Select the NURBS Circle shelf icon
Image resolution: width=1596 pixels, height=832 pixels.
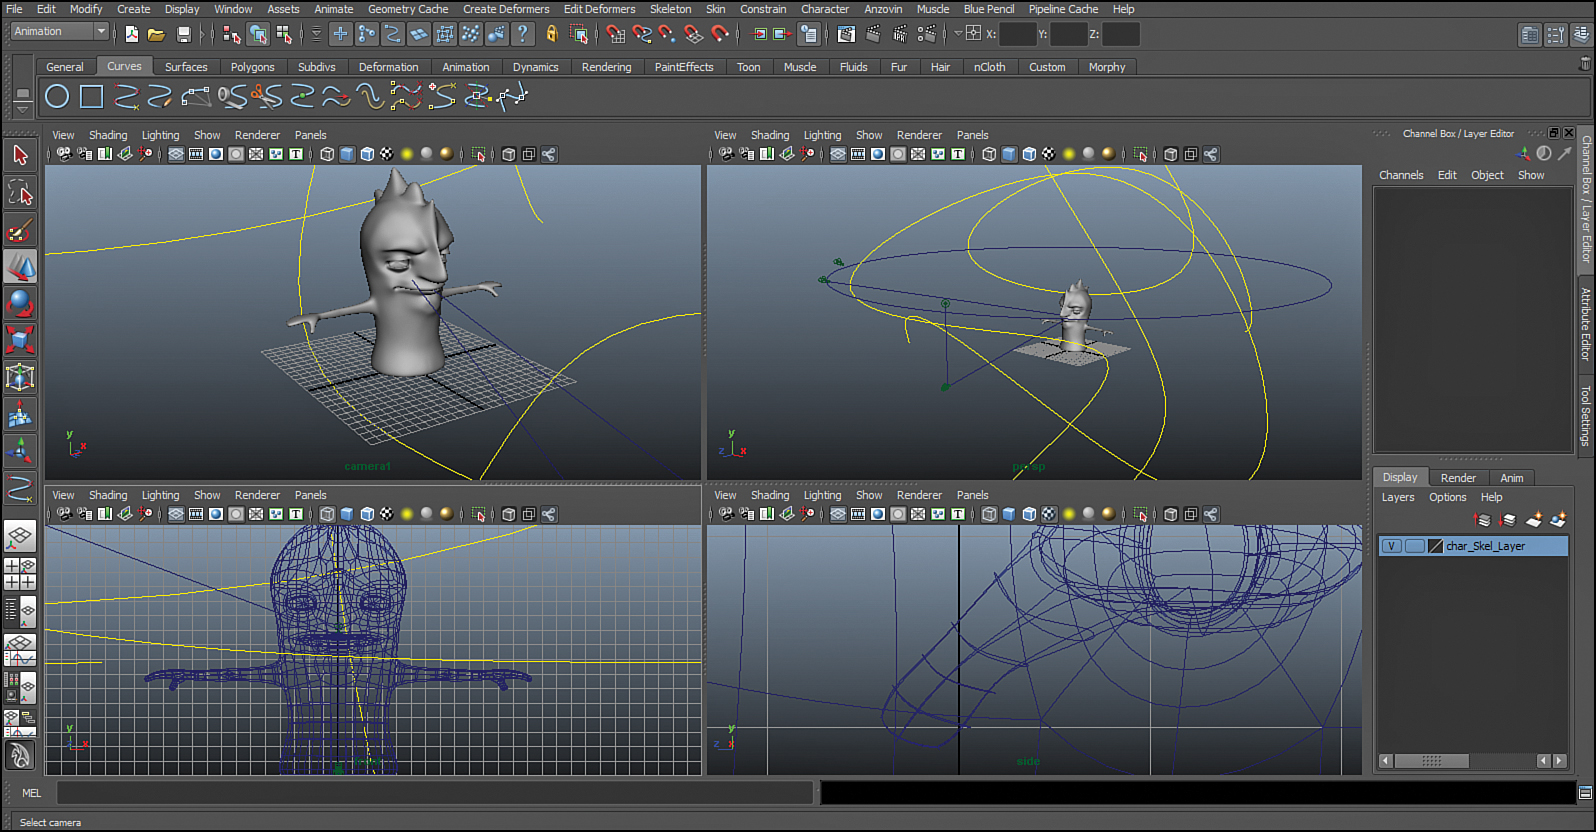tap(58, 96)
